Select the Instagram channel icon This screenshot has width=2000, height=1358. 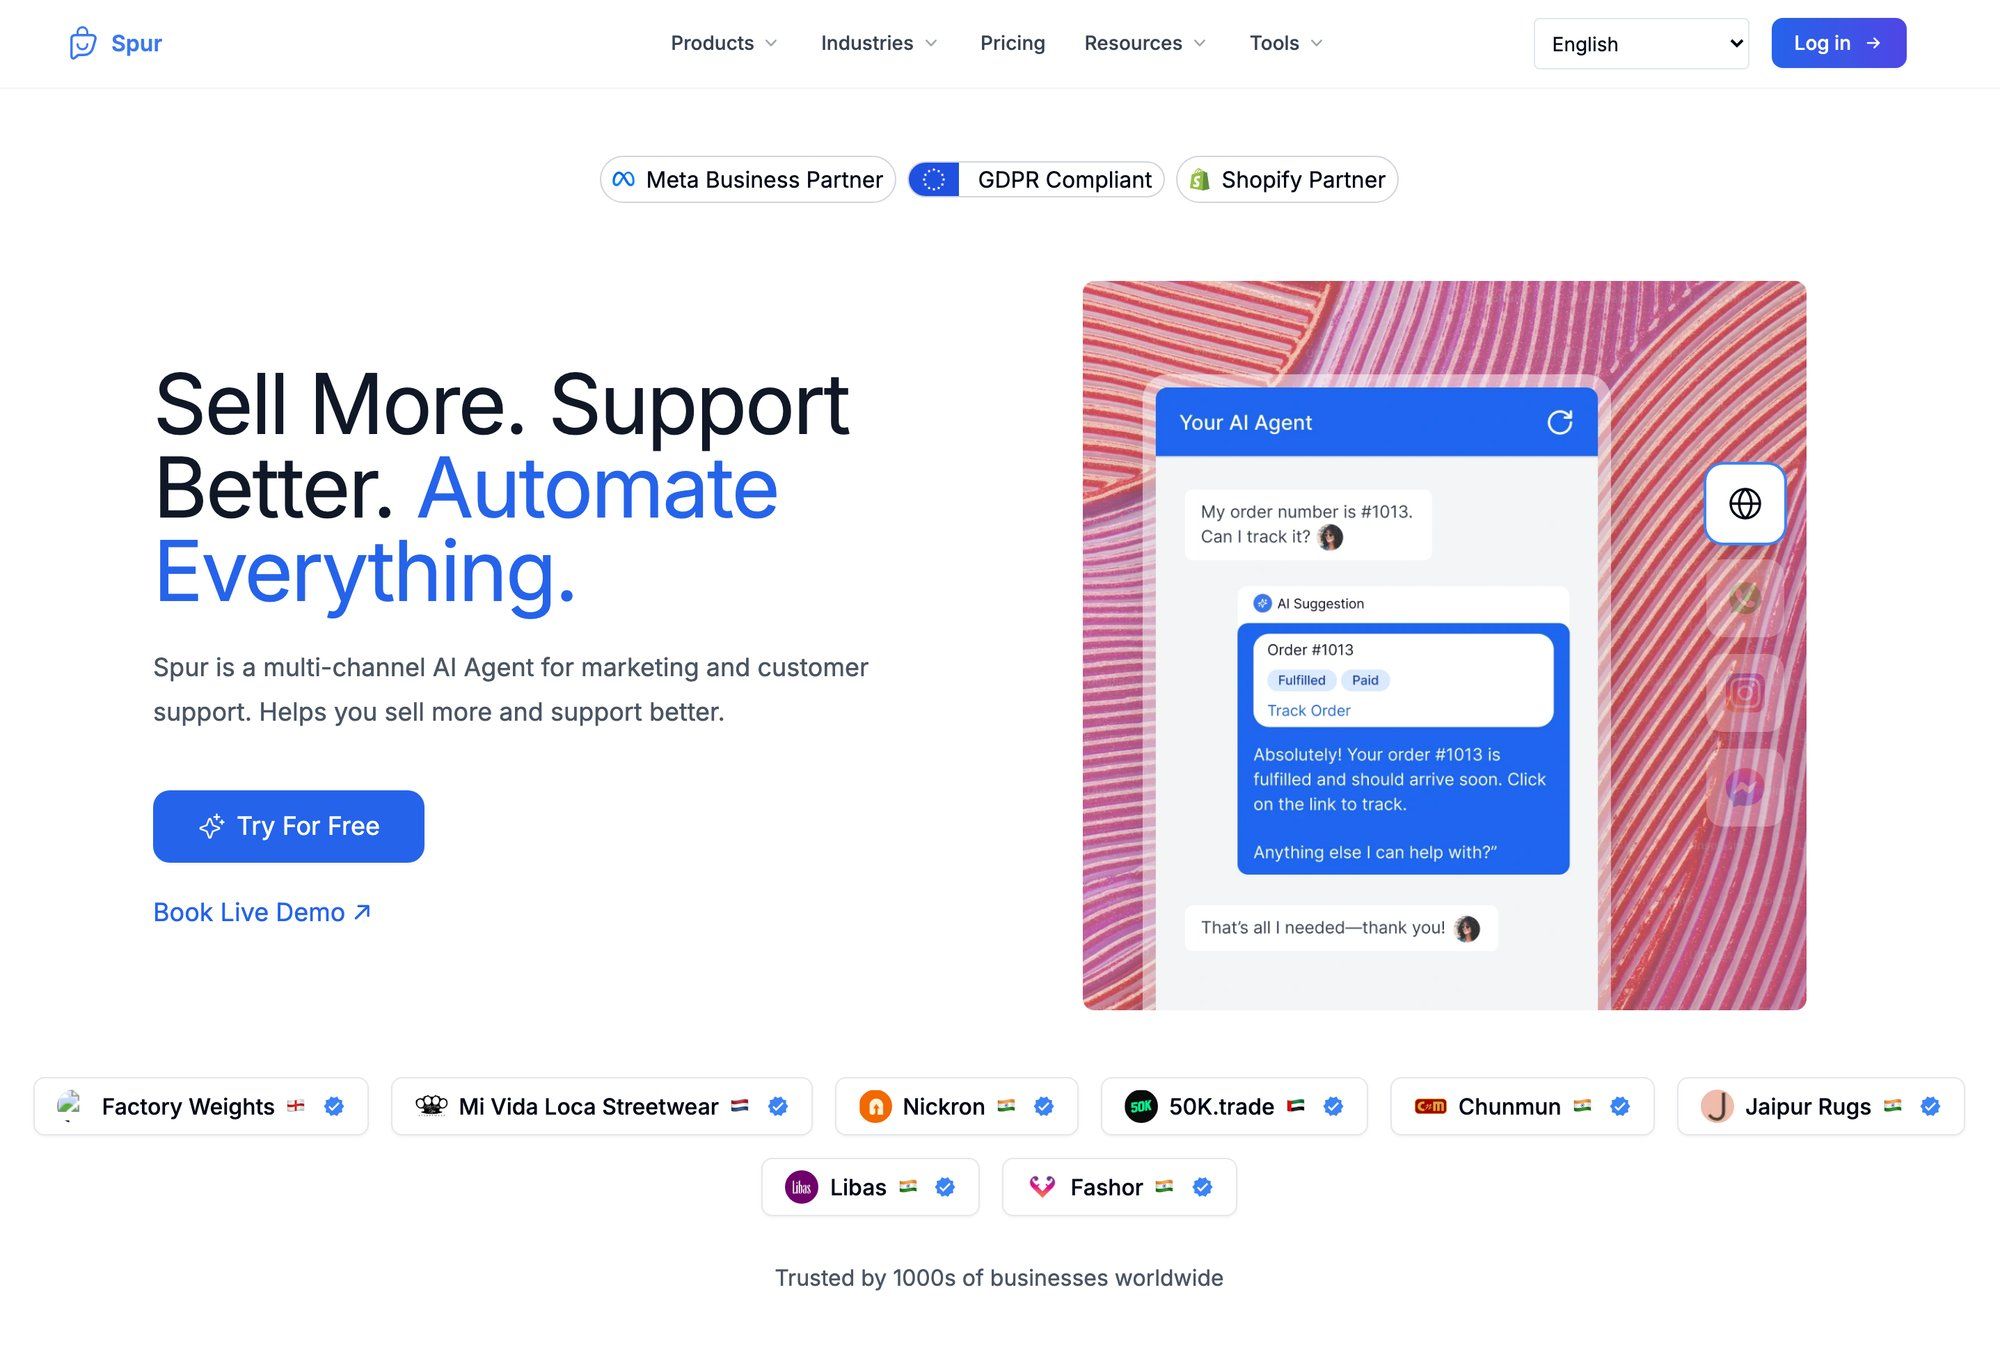1745,692
